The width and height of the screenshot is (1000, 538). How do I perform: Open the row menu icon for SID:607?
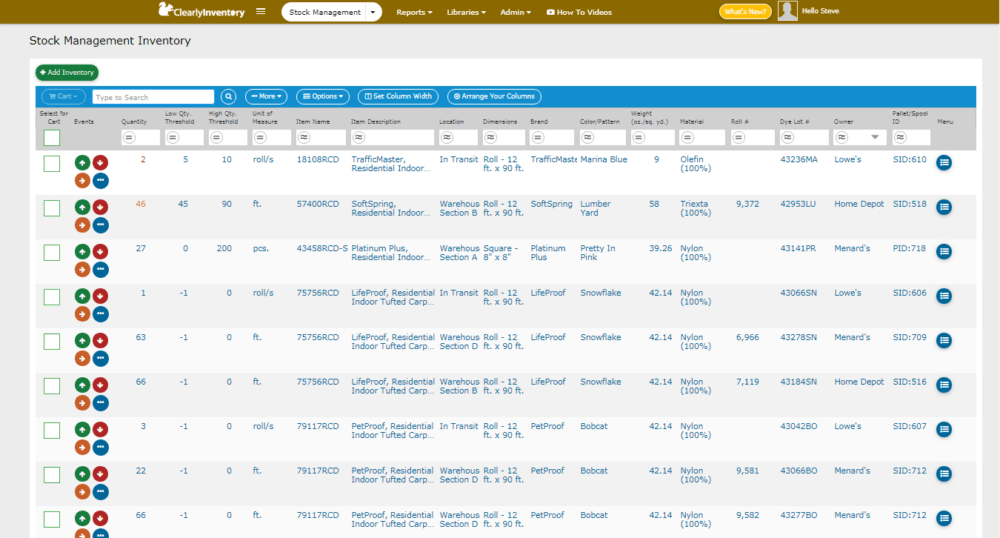[x=944, y=430]
